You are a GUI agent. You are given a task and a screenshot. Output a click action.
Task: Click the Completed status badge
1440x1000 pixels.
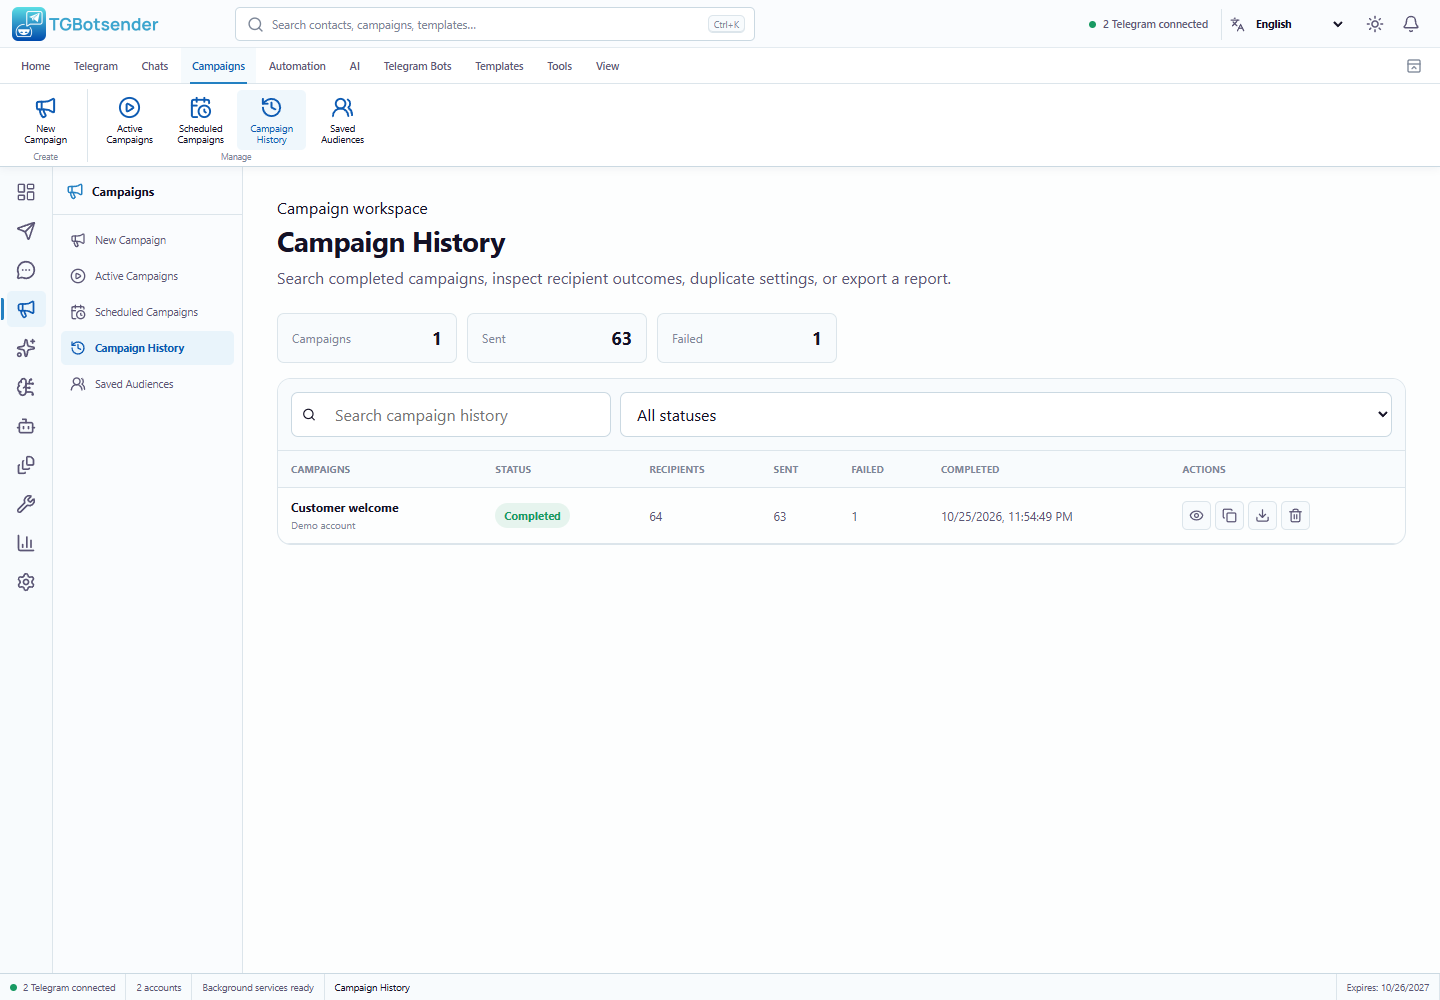click(x=532, y=516)
